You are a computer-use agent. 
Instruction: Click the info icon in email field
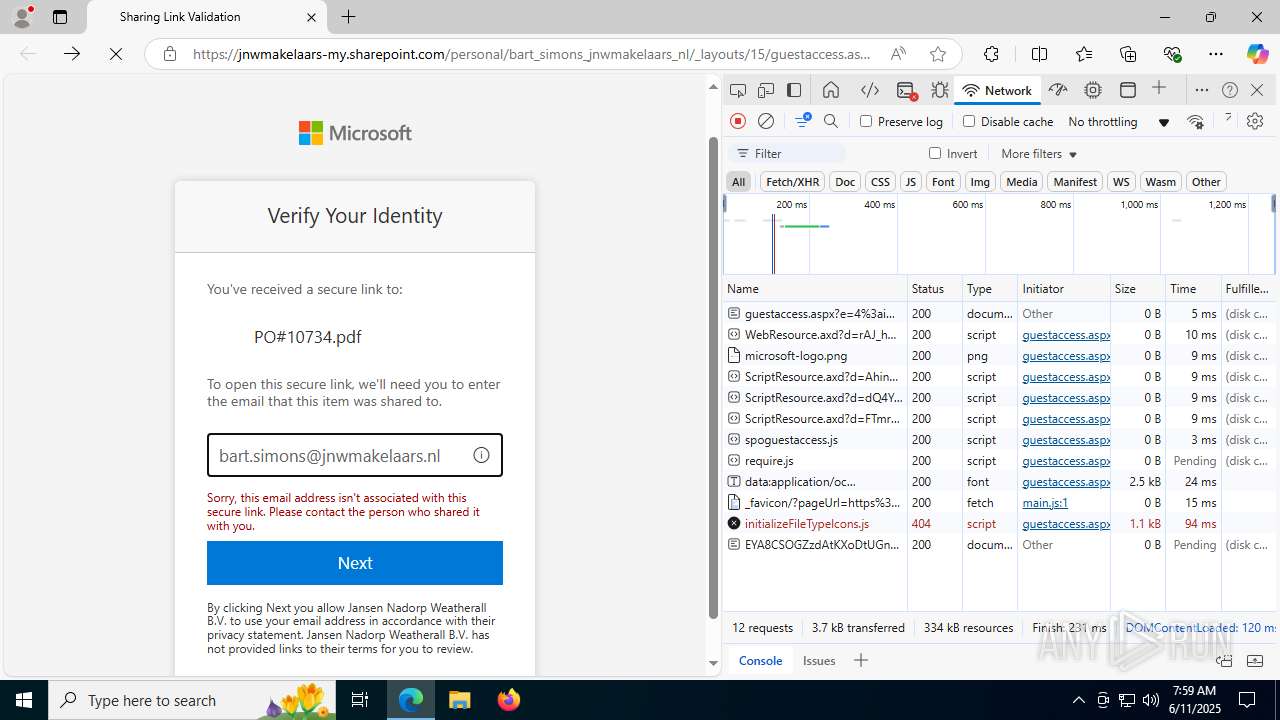tap(481, 455)
